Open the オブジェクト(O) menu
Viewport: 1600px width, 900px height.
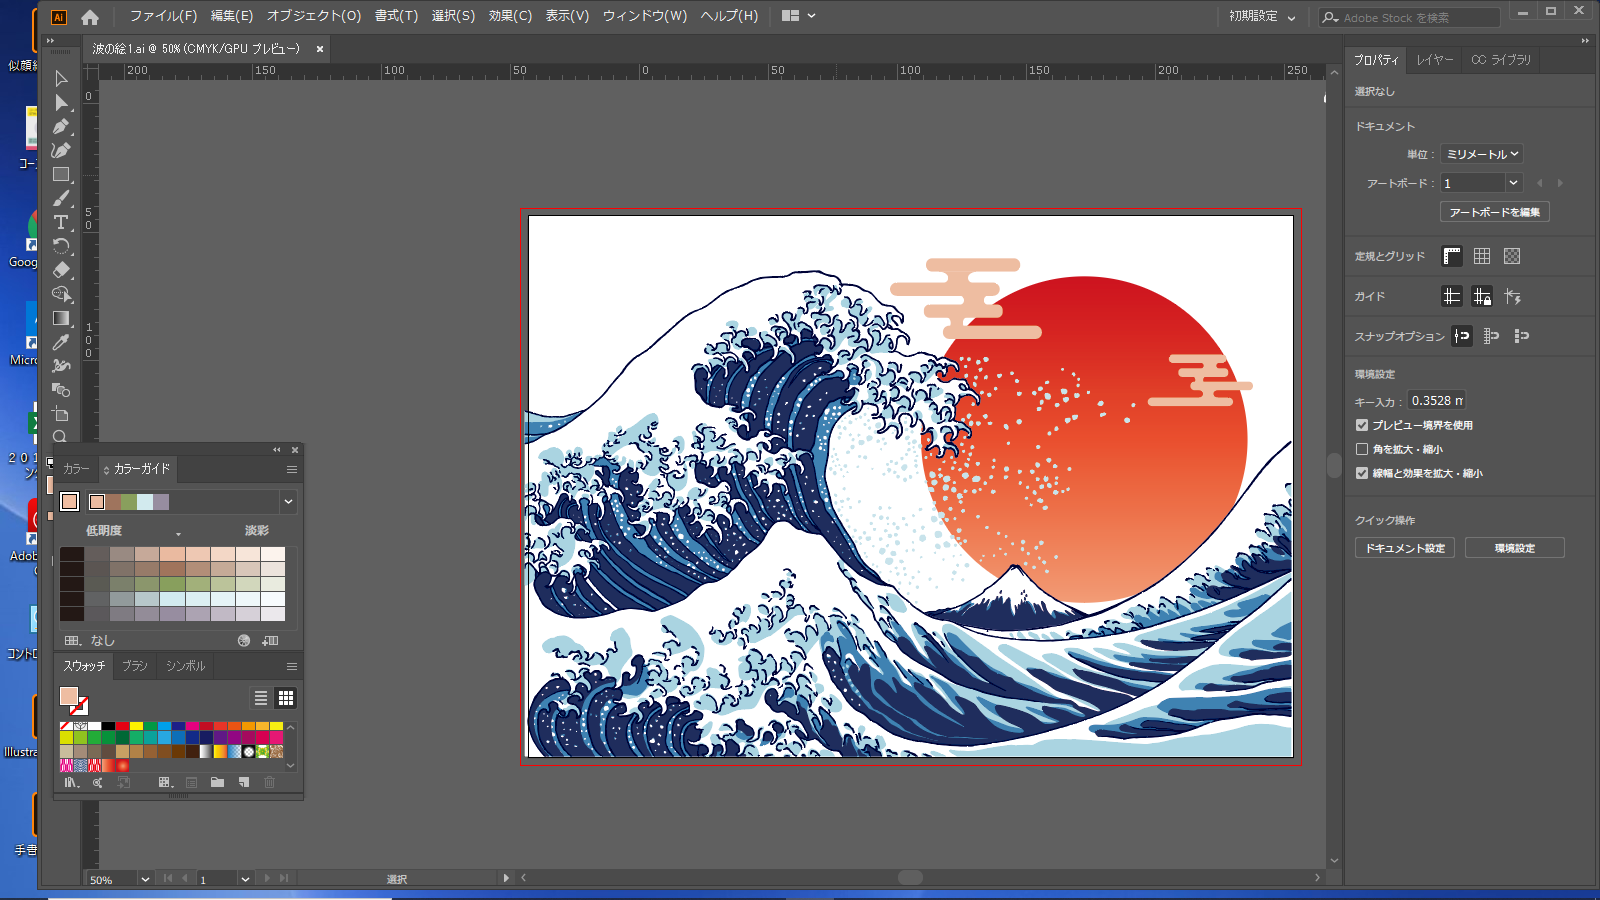coord(314,16)
